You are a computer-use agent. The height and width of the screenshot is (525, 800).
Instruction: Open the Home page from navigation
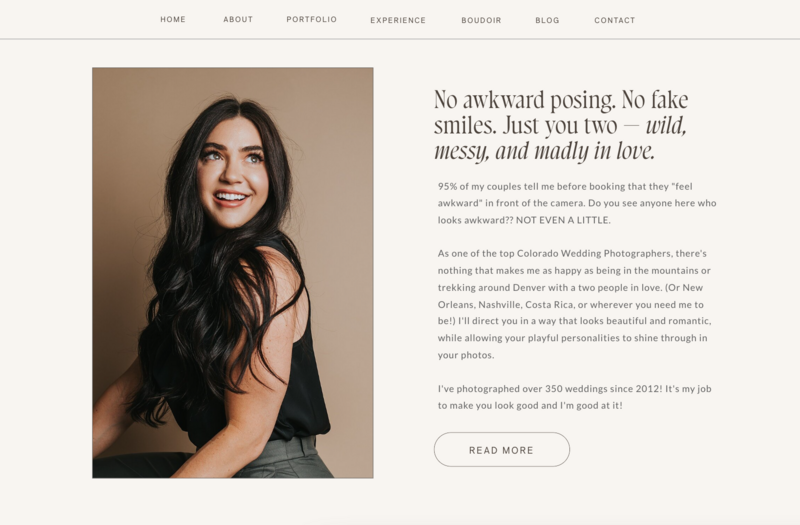click(173, 19)
